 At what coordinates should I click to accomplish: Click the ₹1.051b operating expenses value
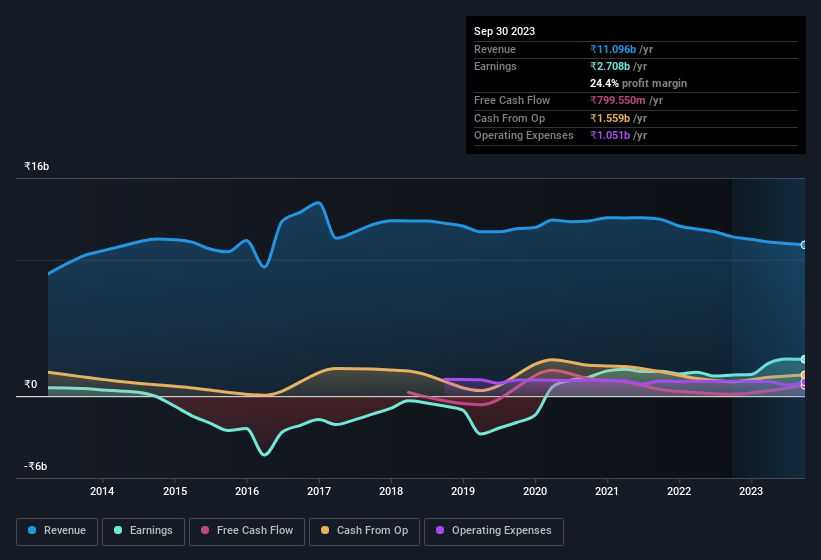[610, 136]
